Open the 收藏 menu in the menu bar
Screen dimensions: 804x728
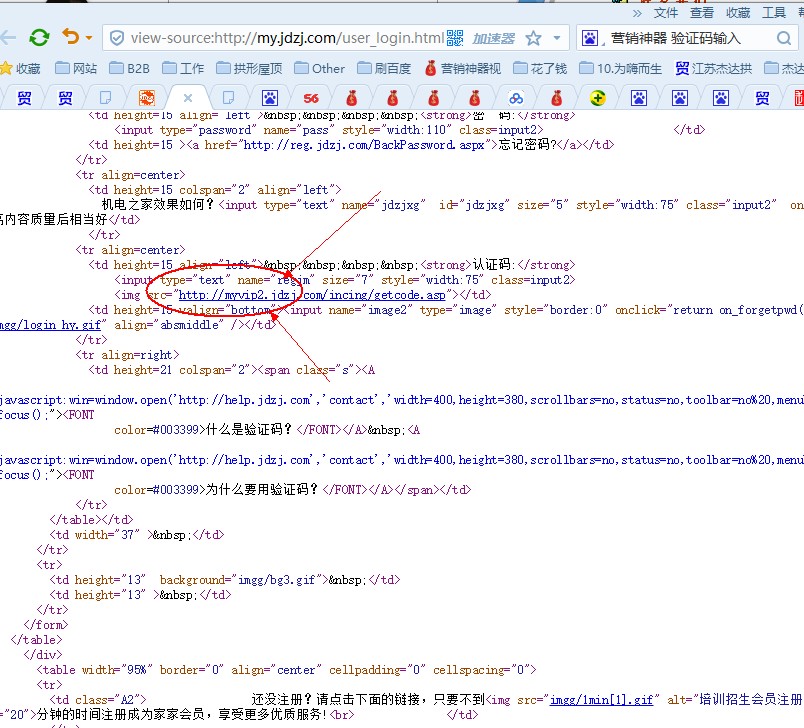tap(738, 12)
